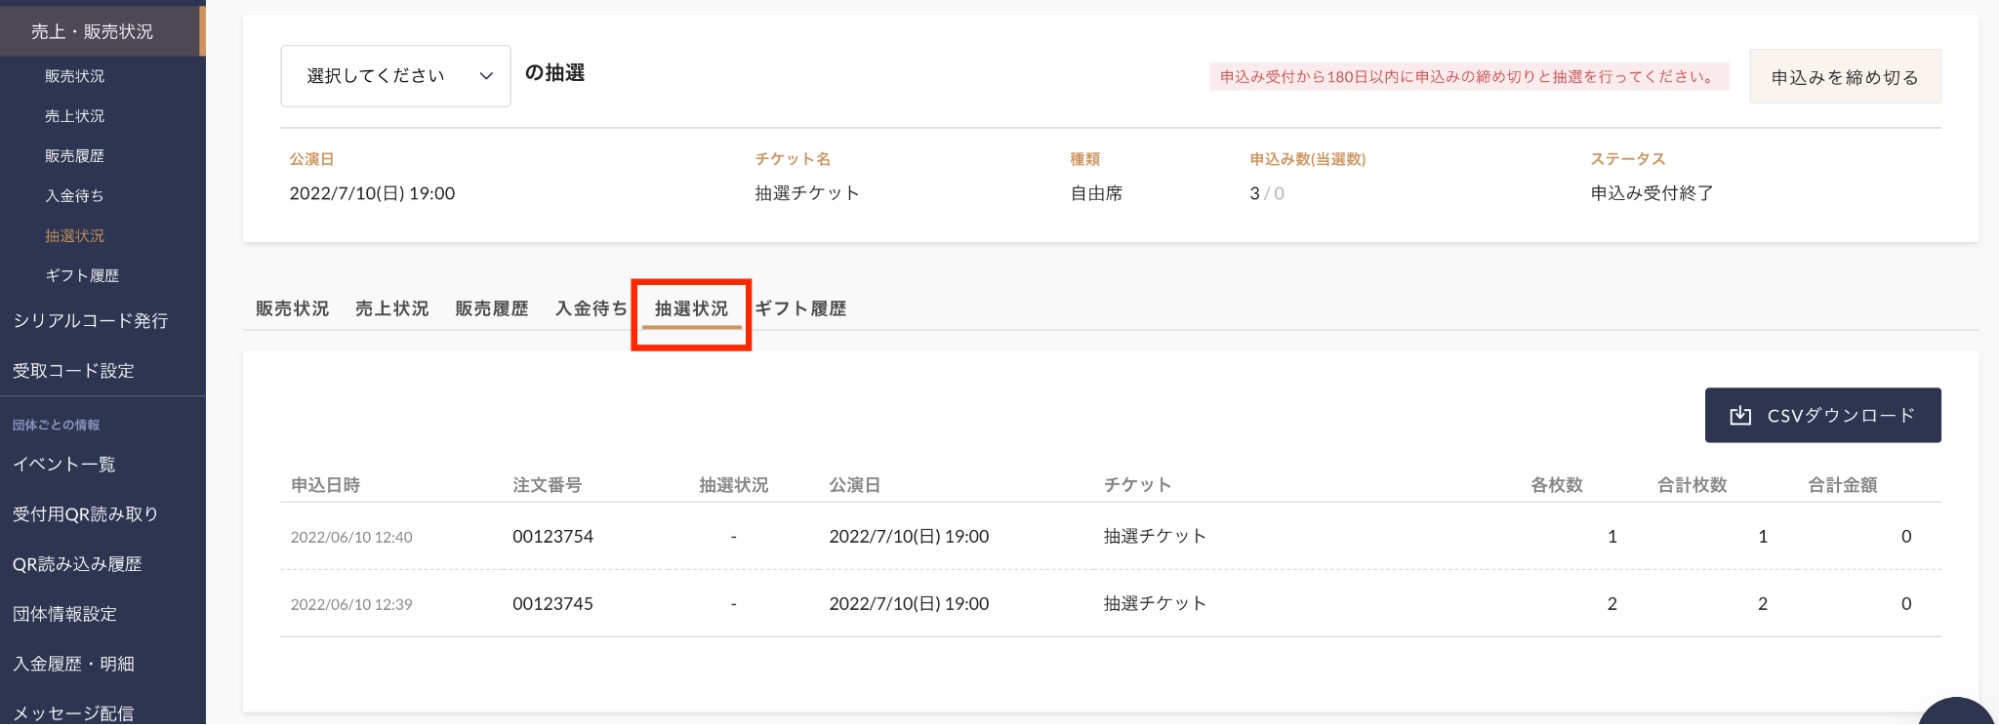The height and width of the screenshot is (725, 1999).
Task: Click order number 00123754 row
Action: pyautogui.click(x=553, y=537)
